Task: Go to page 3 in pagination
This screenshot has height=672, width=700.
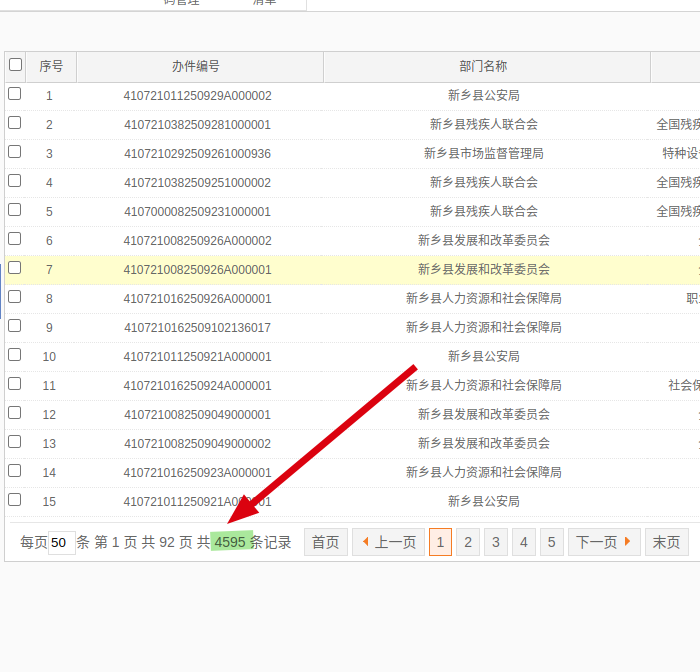Action: (x=496, y=542)
